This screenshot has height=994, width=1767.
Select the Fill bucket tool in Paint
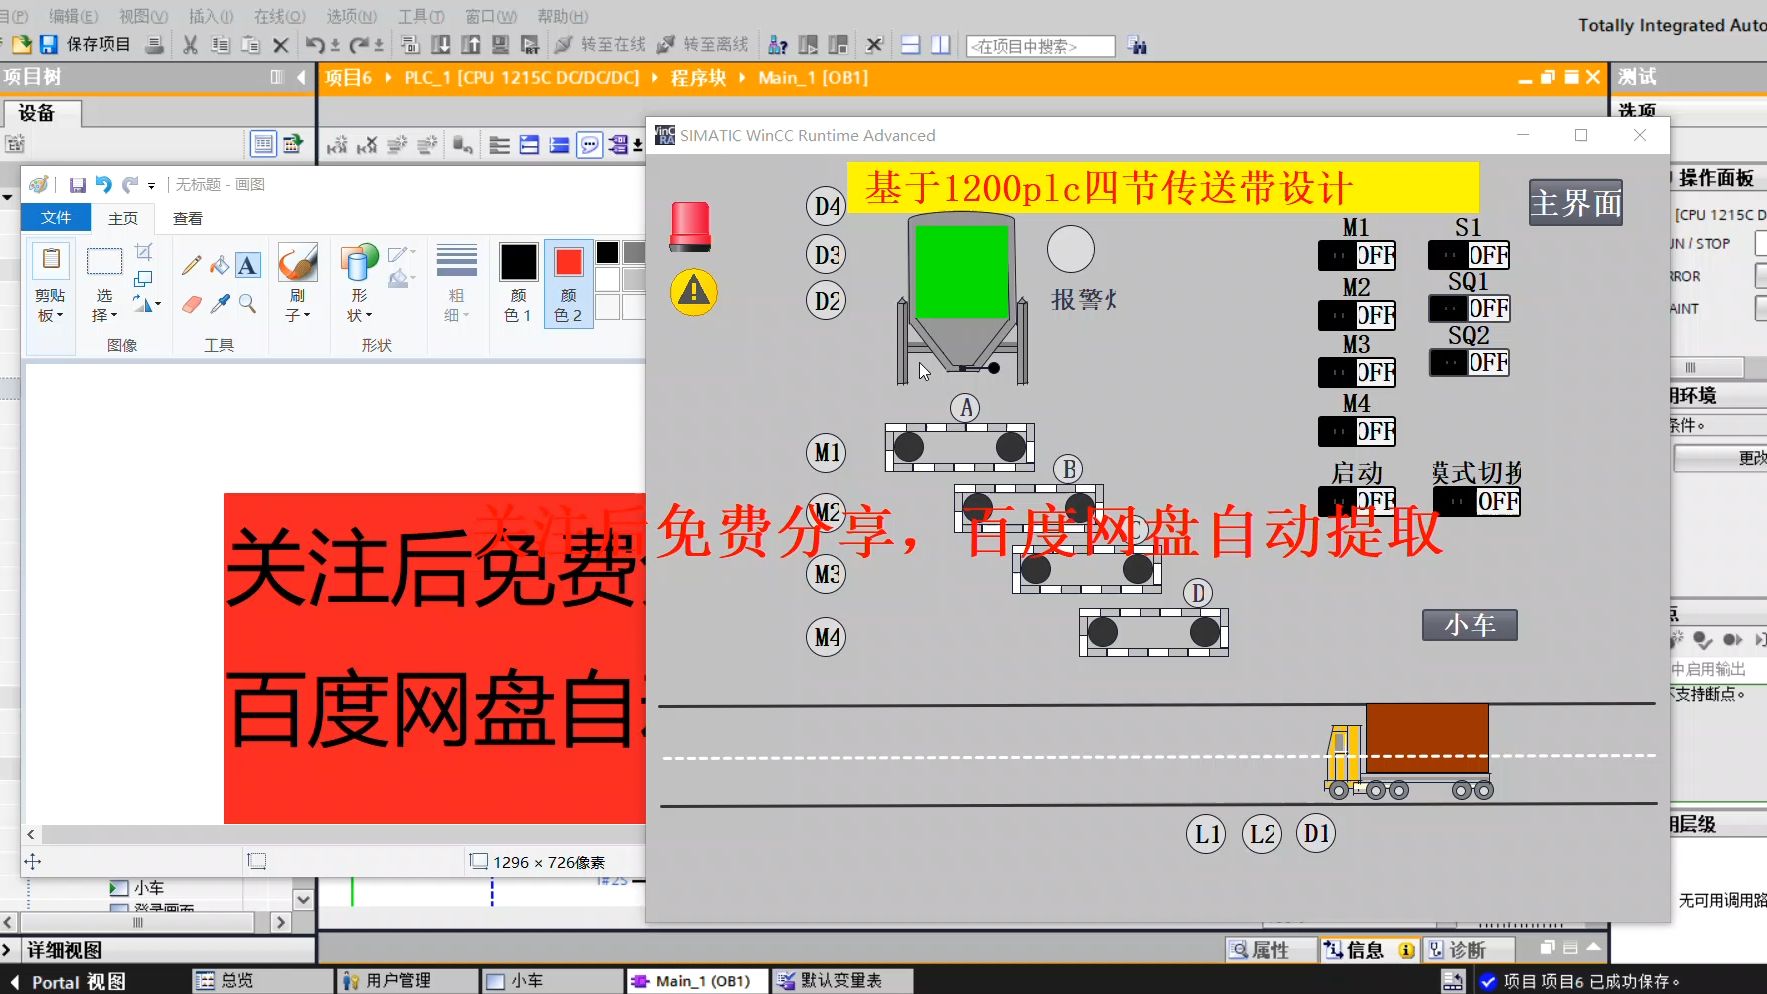click(219, 264)
